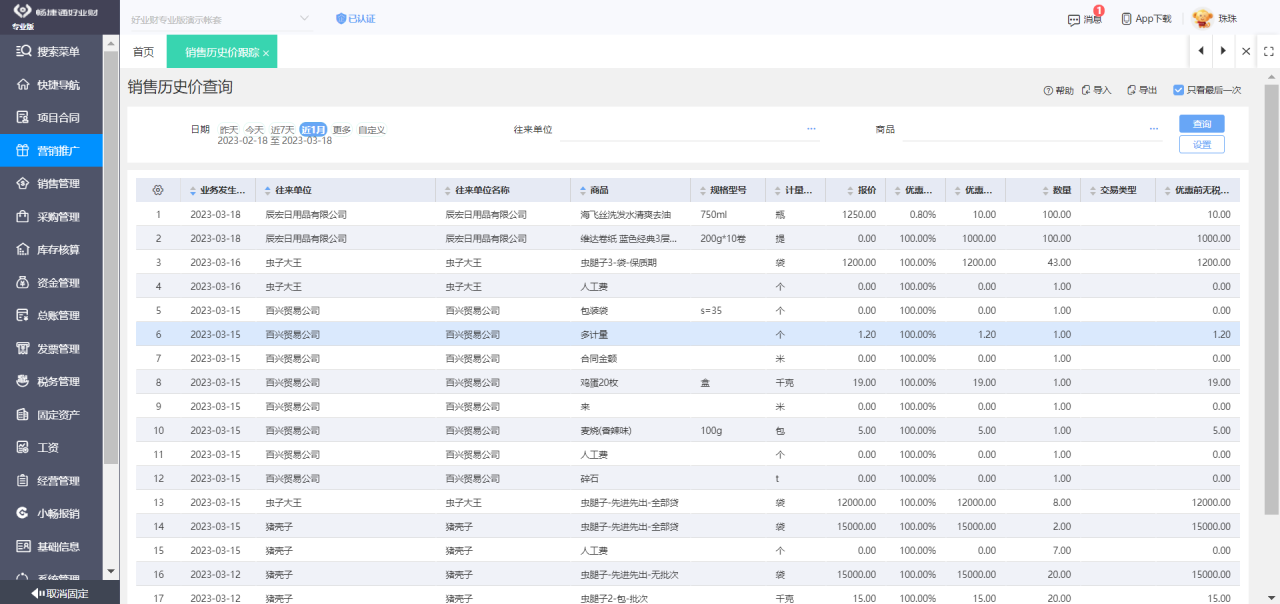The width and height of the screenshot is (1280, 604).
Task: Go to next tab arrow
Action: (1223, 51)
